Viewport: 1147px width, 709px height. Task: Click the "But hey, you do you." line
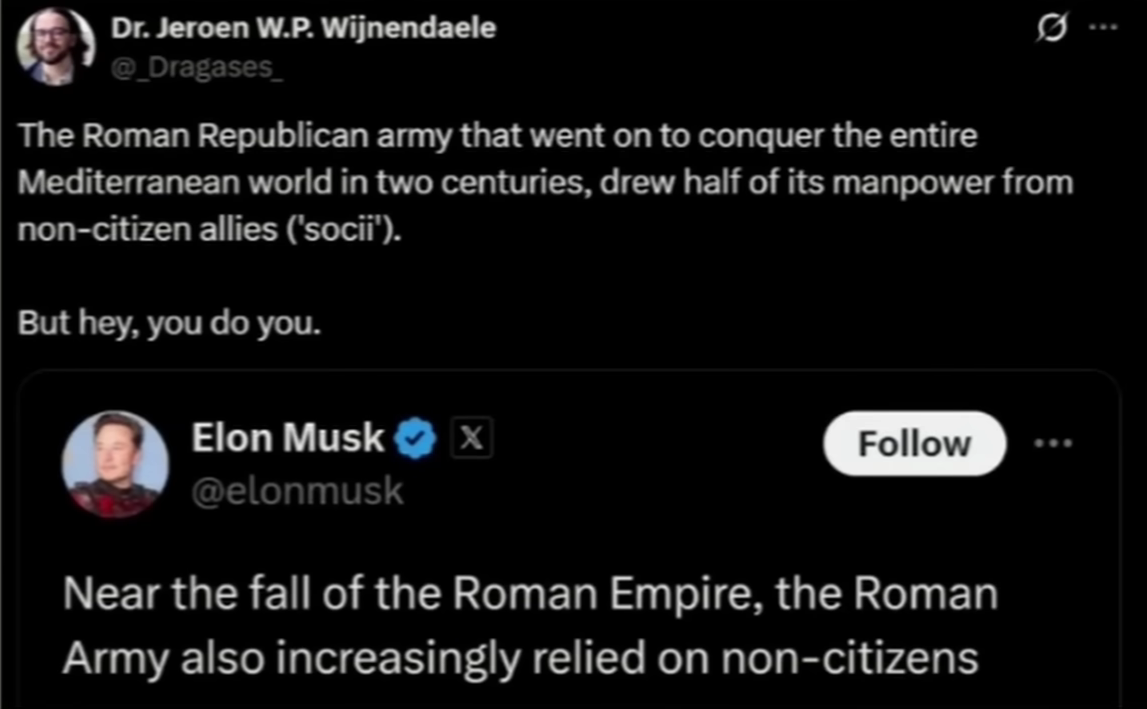170,324
